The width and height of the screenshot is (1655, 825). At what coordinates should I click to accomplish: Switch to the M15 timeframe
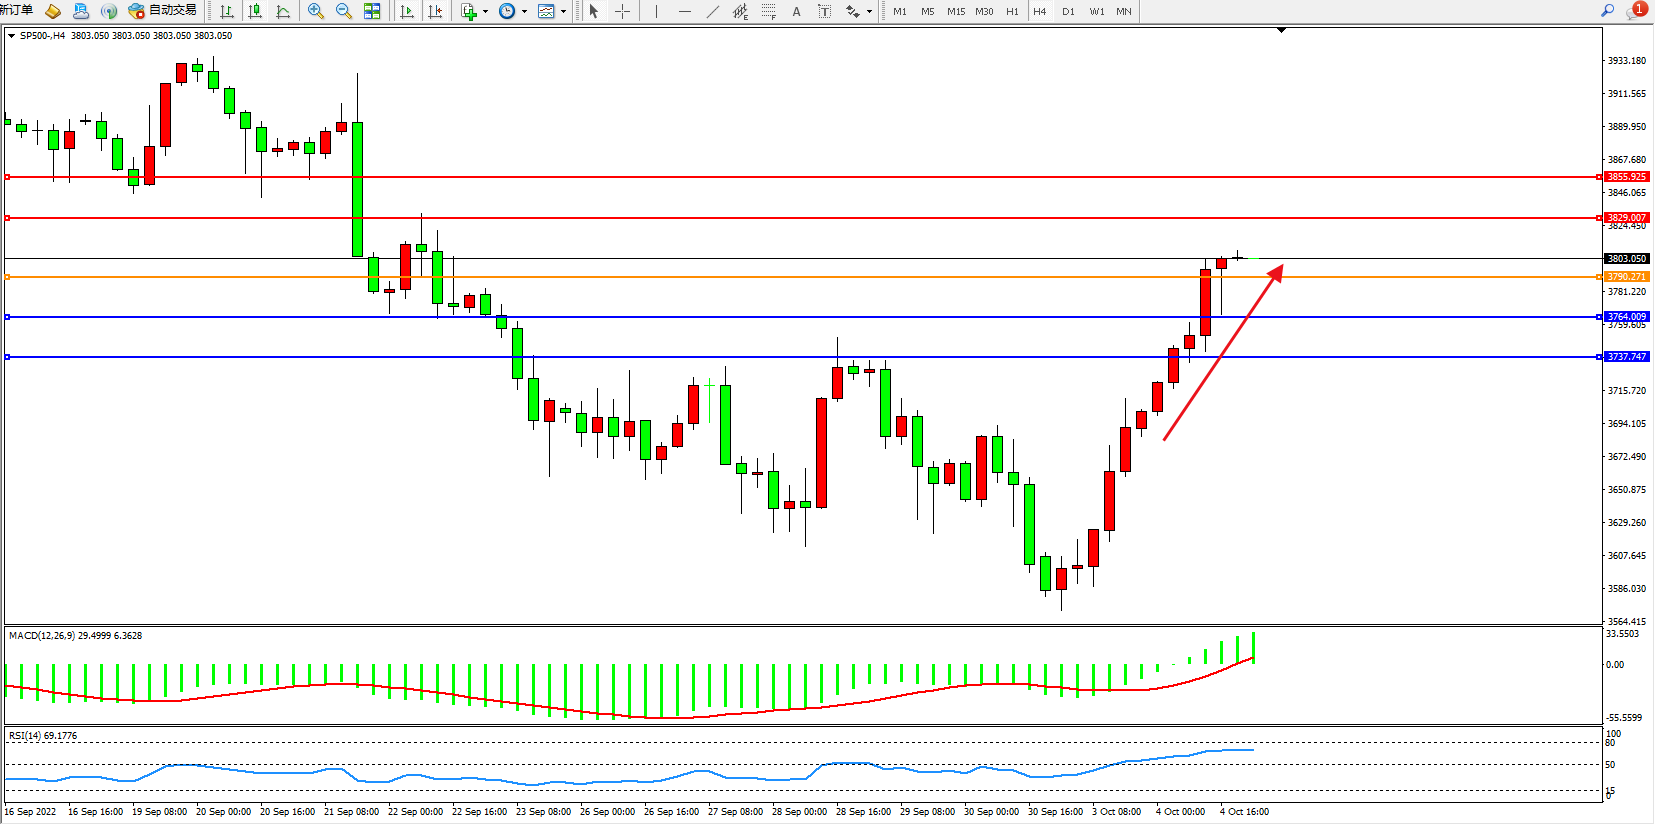[x=956, y=11]
